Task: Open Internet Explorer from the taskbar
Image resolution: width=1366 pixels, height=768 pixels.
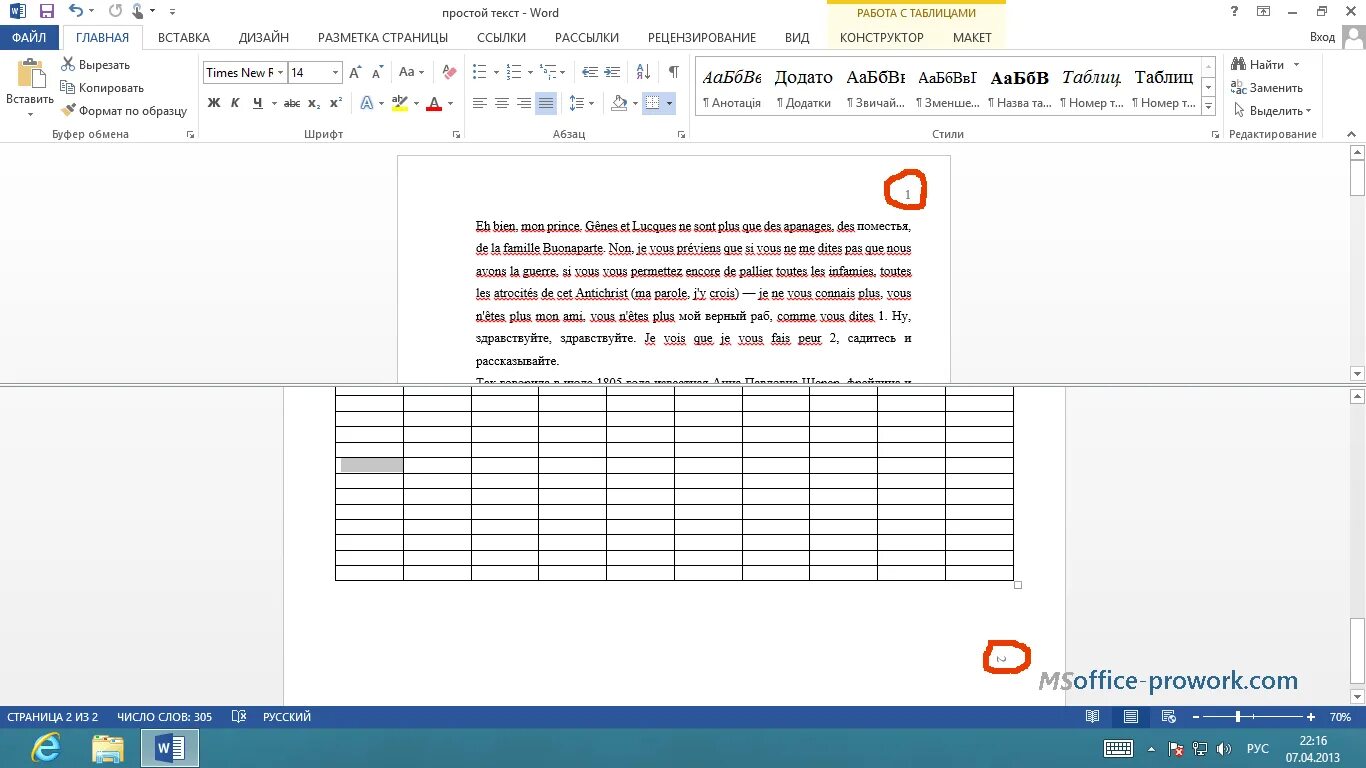Action: click(x=46, y=748)
